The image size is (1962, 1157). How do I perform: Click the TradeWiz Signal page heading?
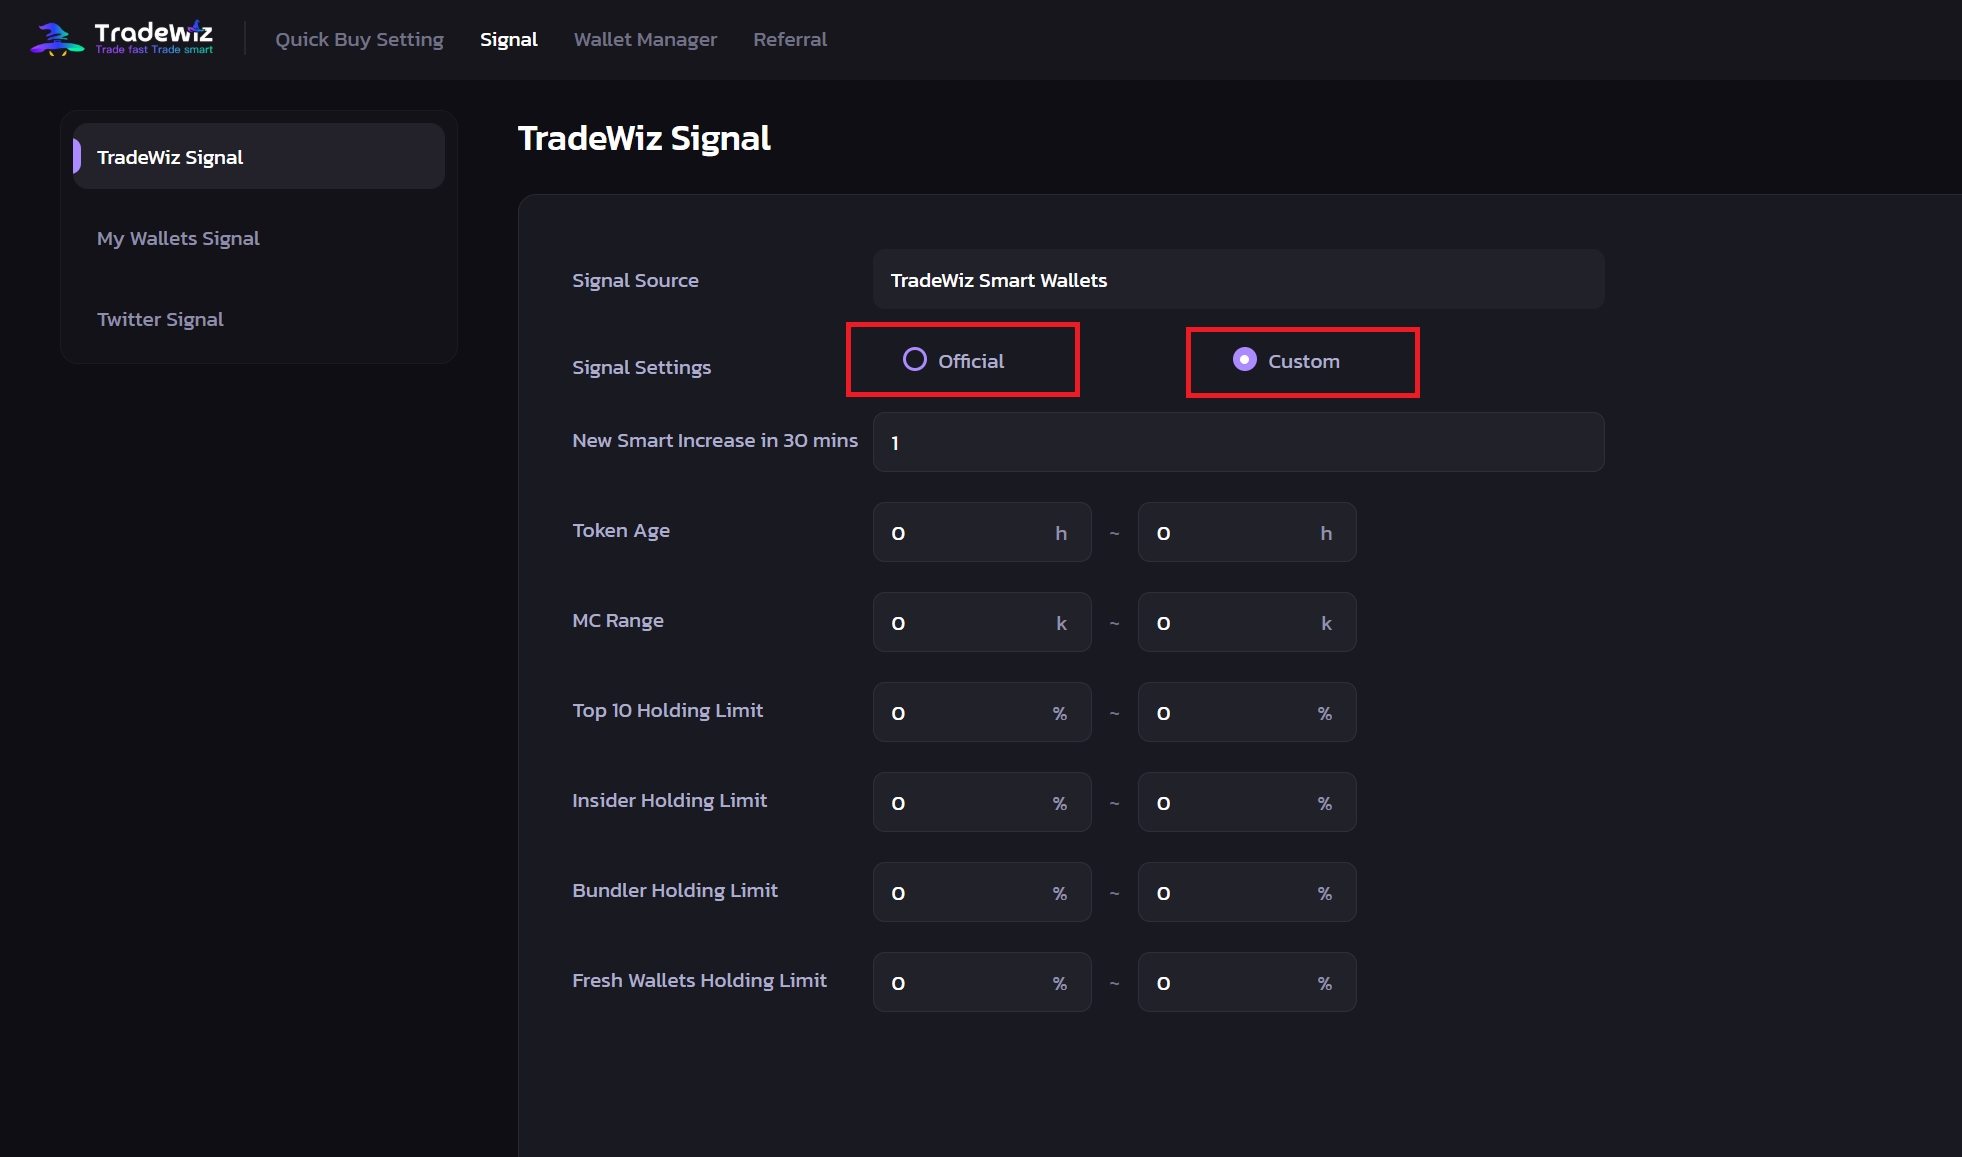click(644, 138)
